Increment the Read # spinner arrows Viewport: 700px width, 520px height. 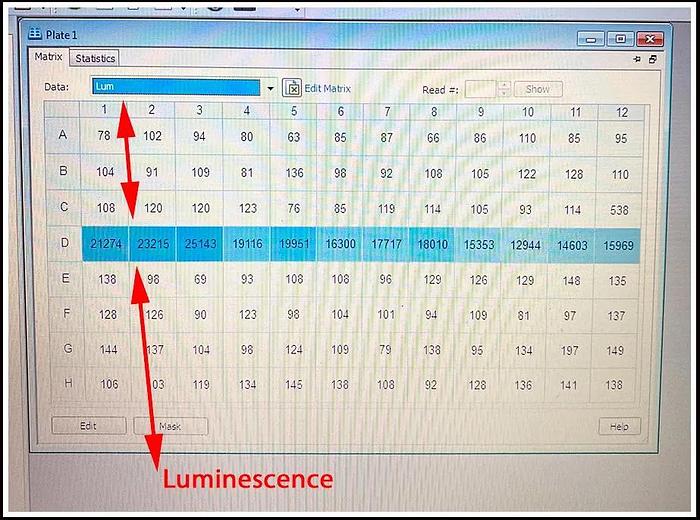point(503,85)
